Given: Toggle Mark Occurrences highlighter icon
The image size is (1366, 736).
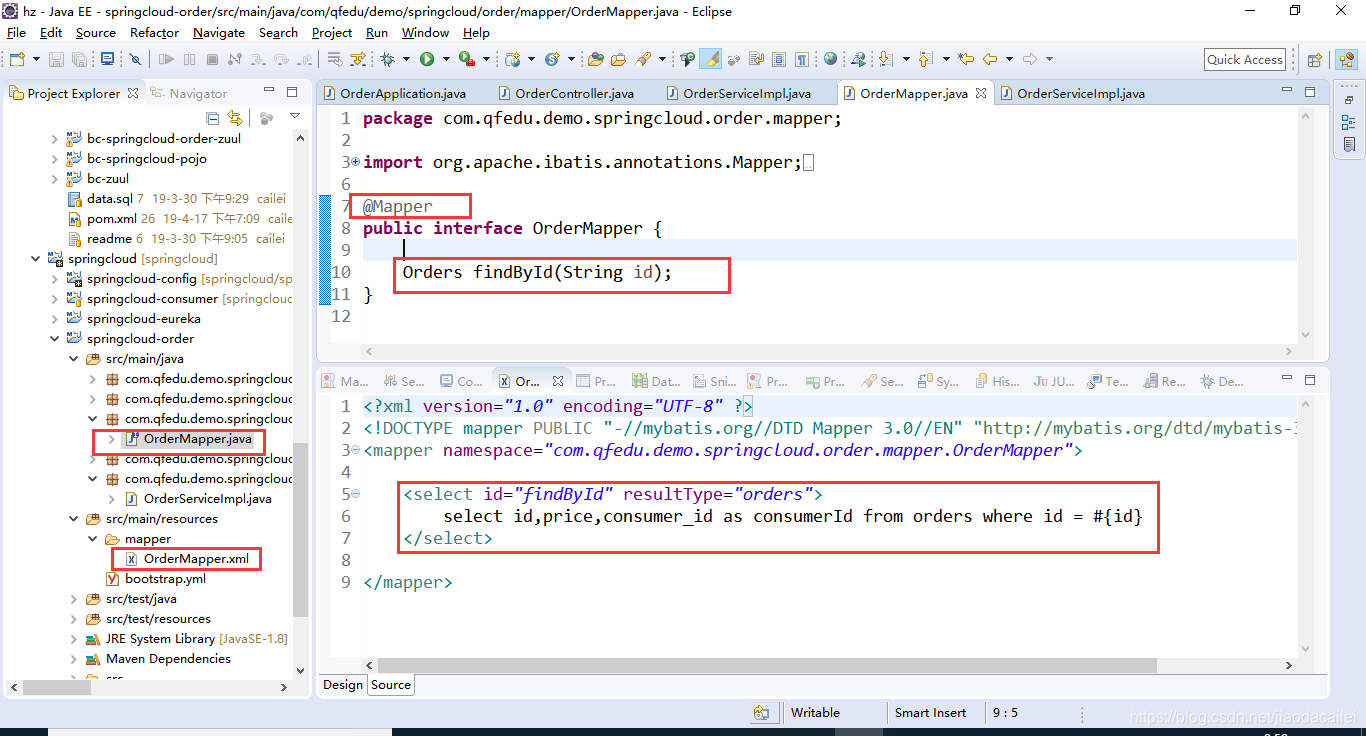Looking at the screenshot, I should point(710,59).
